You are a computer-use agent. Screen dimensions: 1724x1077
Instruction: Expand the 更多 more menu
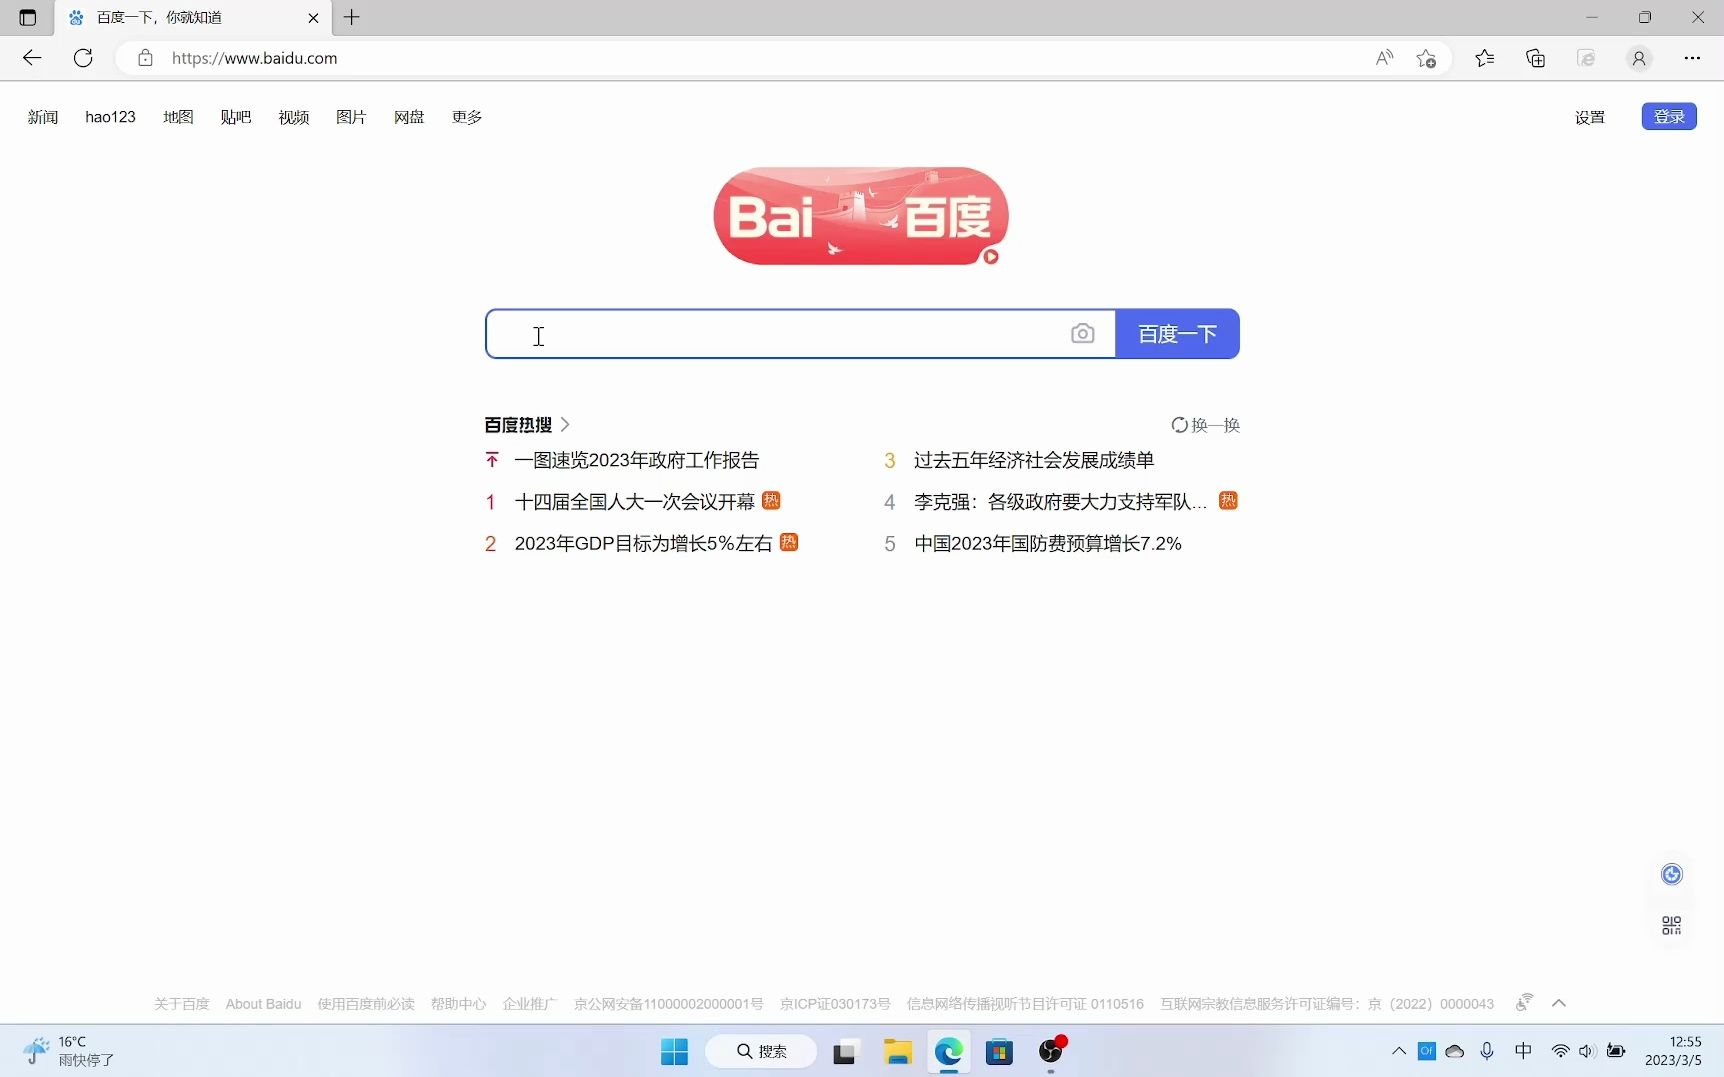point(467,117)
